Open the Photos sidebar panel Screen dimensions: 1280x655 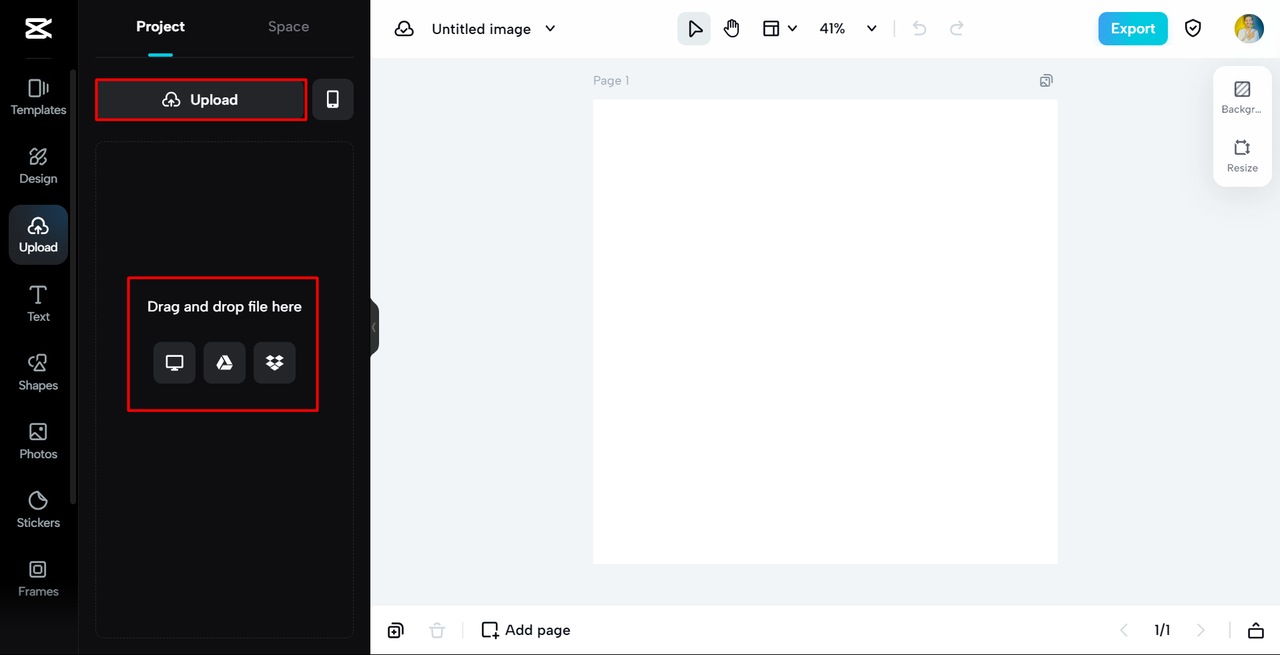point(38,441)
